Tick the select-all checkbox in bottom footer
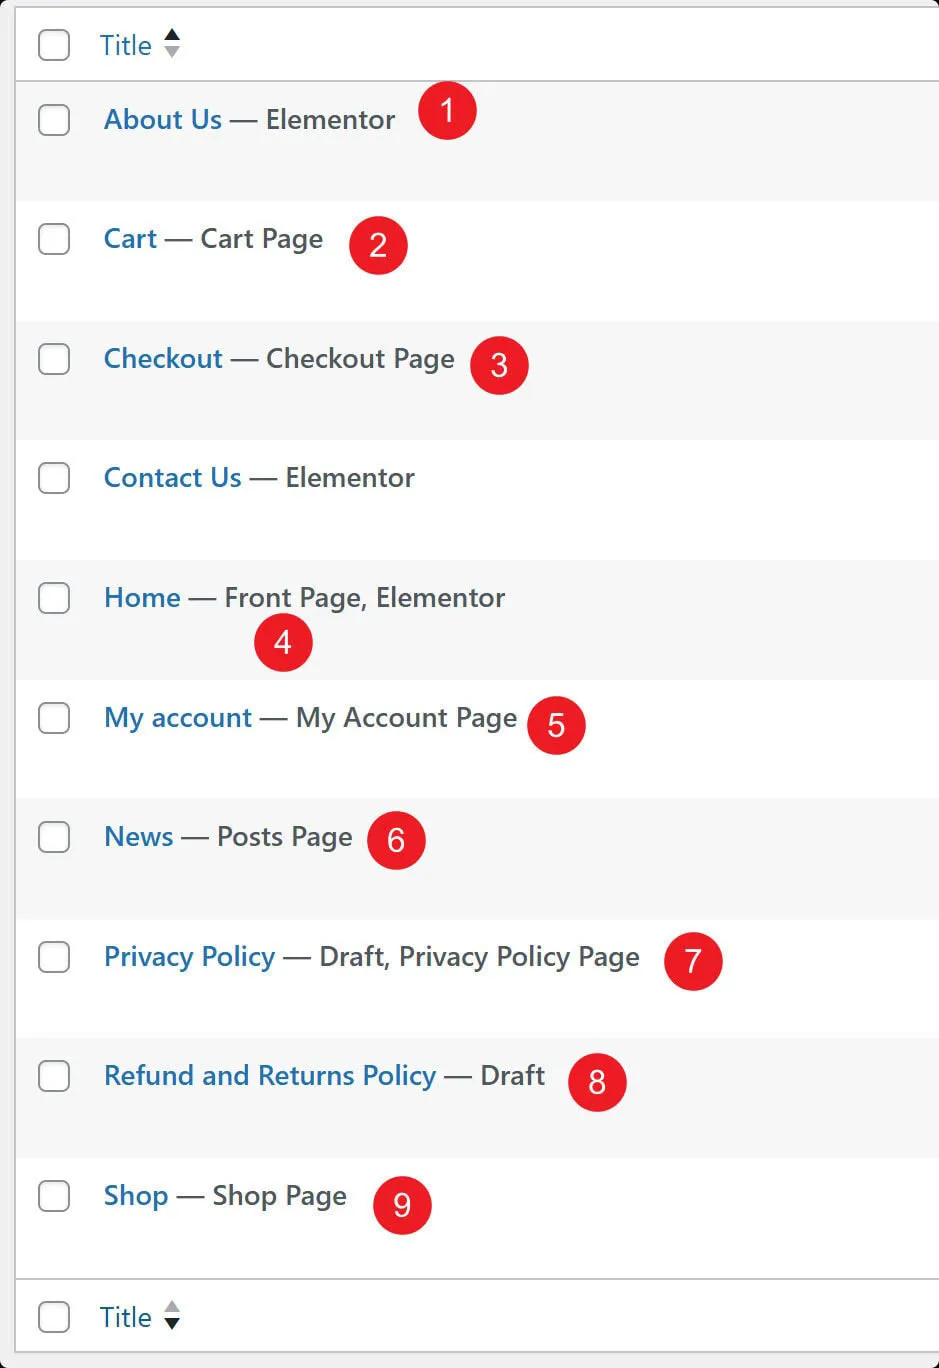 [x=54, y=1317]
